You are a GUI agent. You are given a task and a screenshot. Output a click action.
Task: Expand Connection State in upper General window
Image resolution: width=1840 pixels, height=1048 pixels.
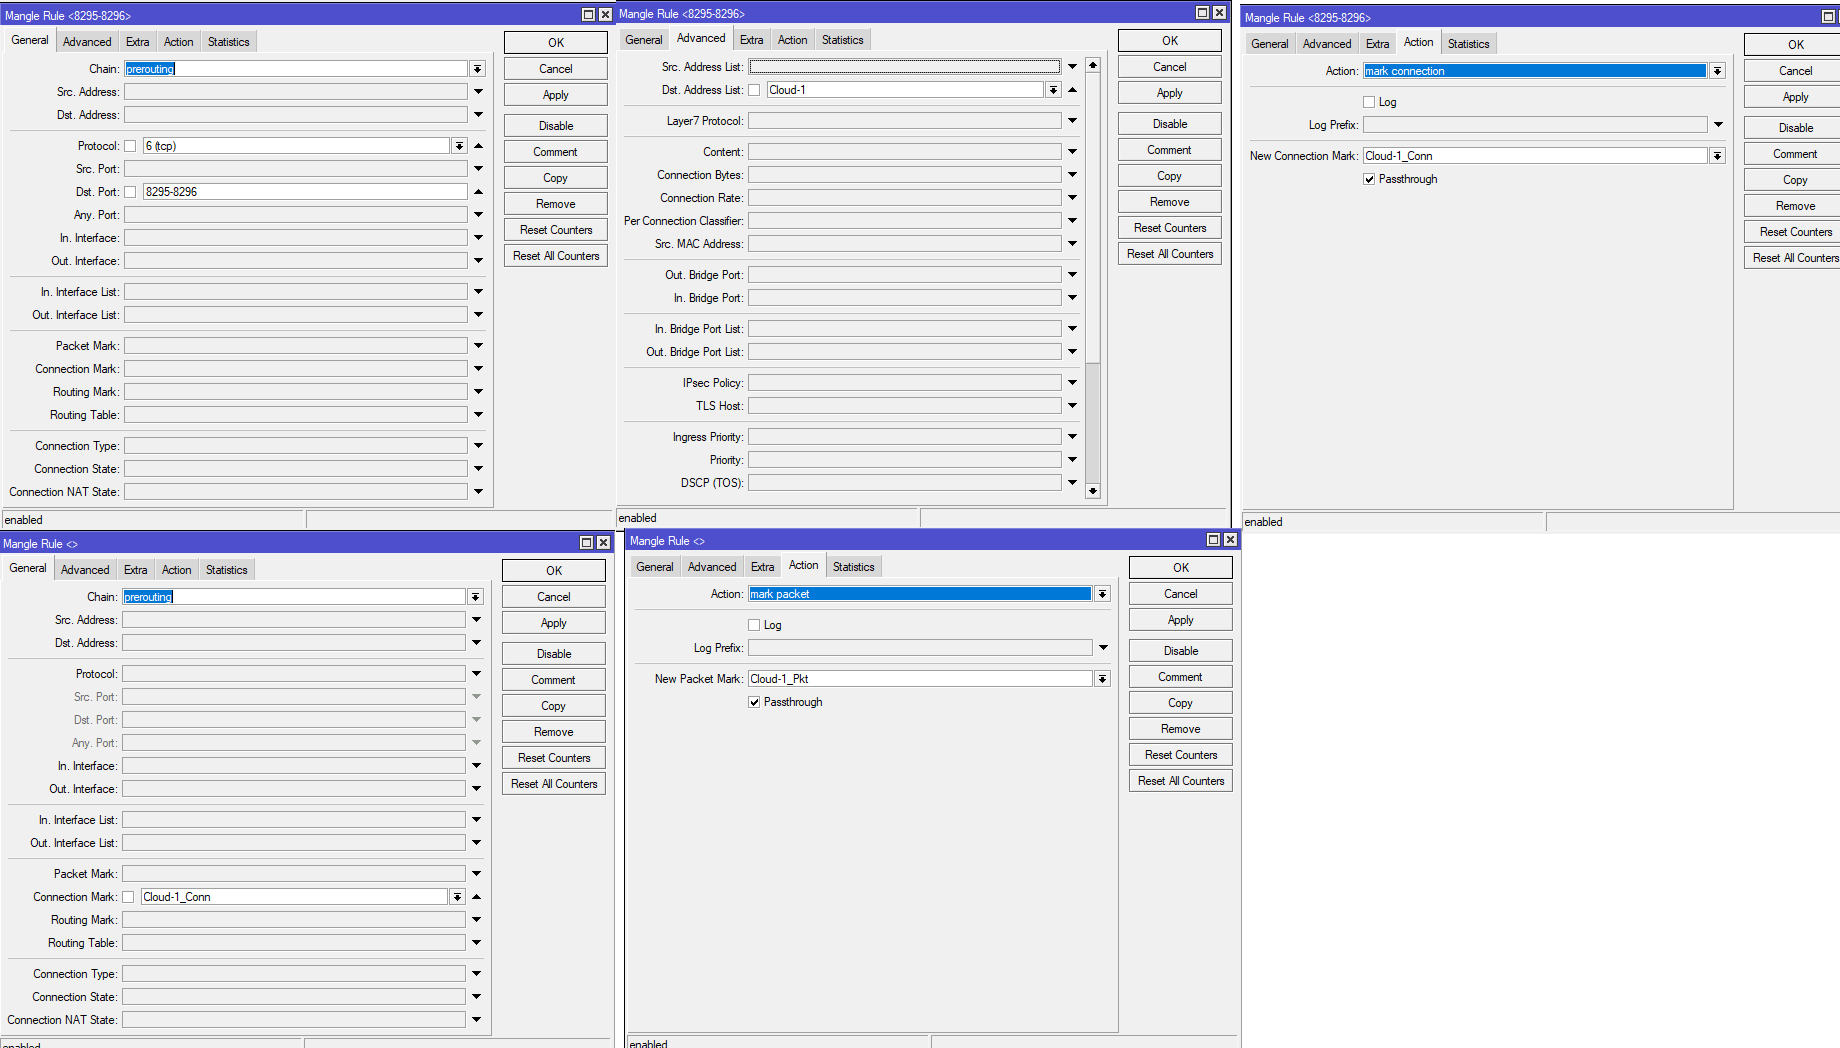[478, 469]
